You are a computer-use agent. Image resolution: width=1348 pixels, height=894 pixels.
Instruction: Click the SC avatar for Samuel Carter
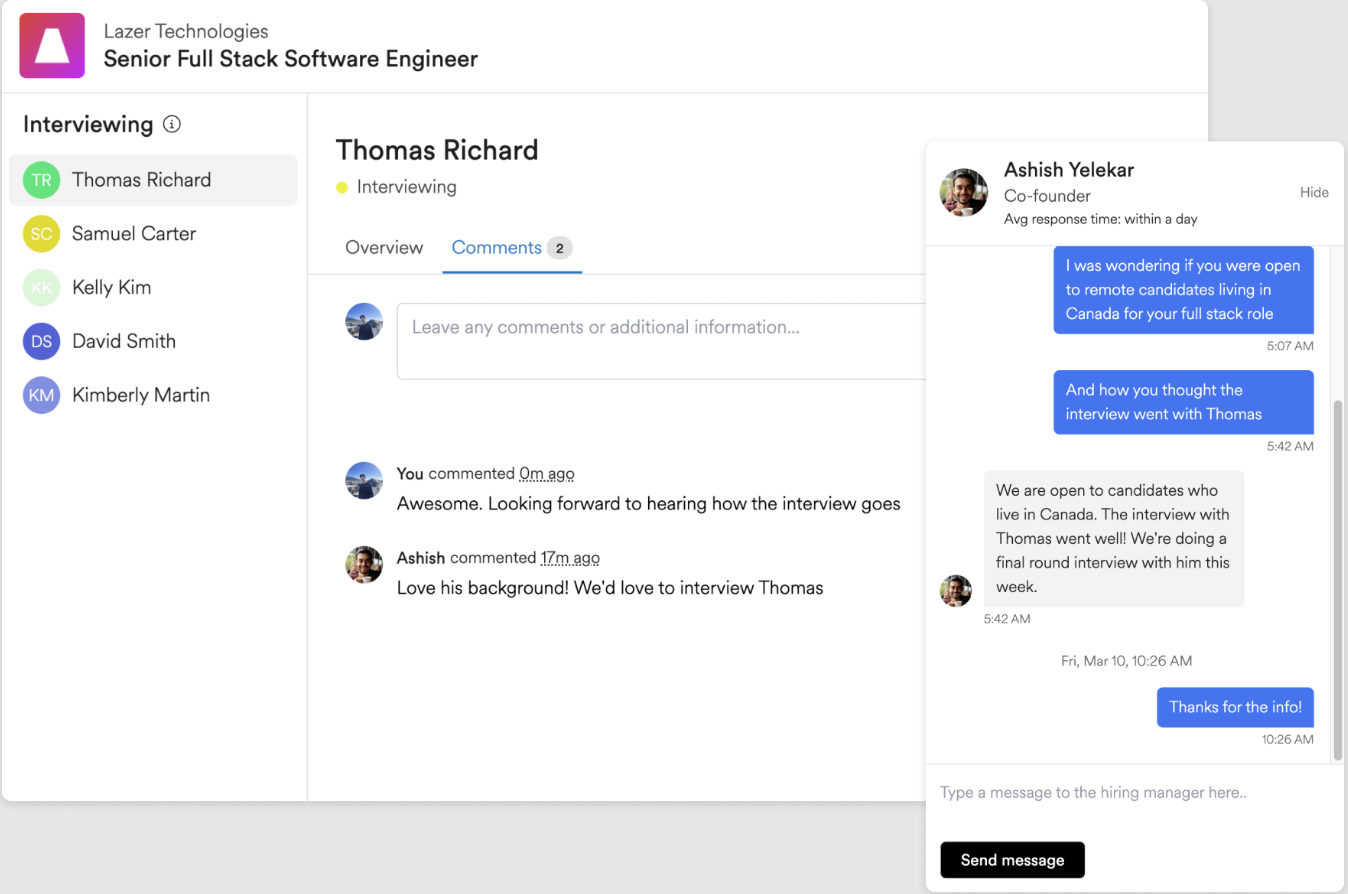[41, 234]
